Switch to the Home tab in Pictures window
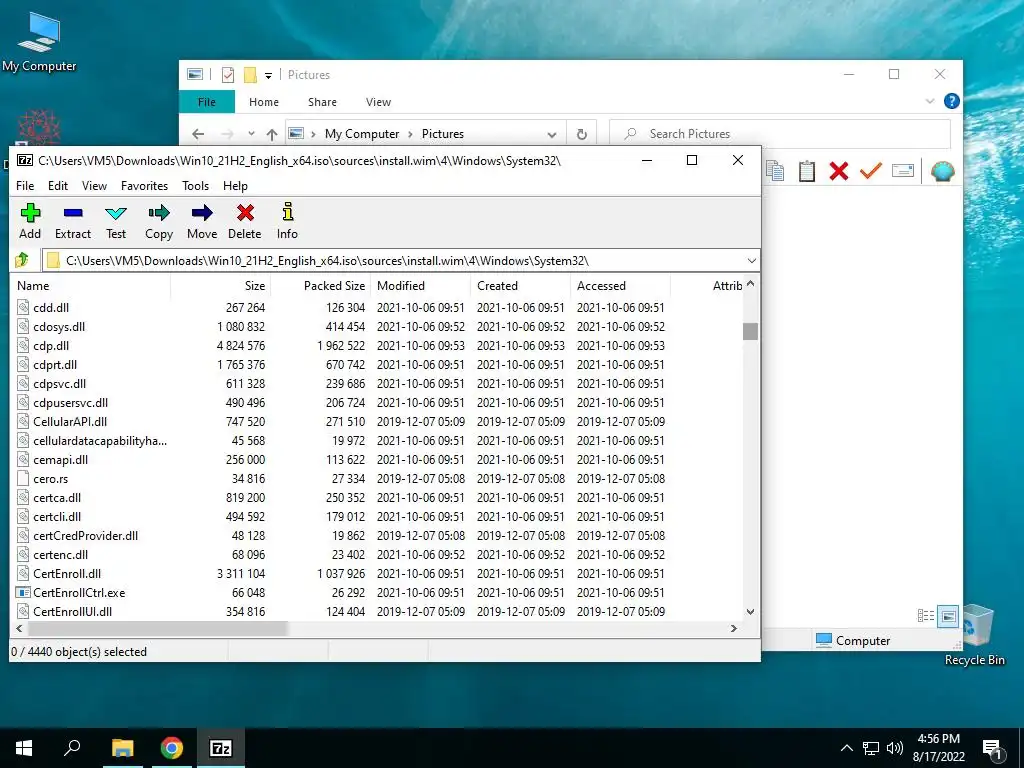Image resolution: width=1024 pixels, height=768 pixels. 264,102
